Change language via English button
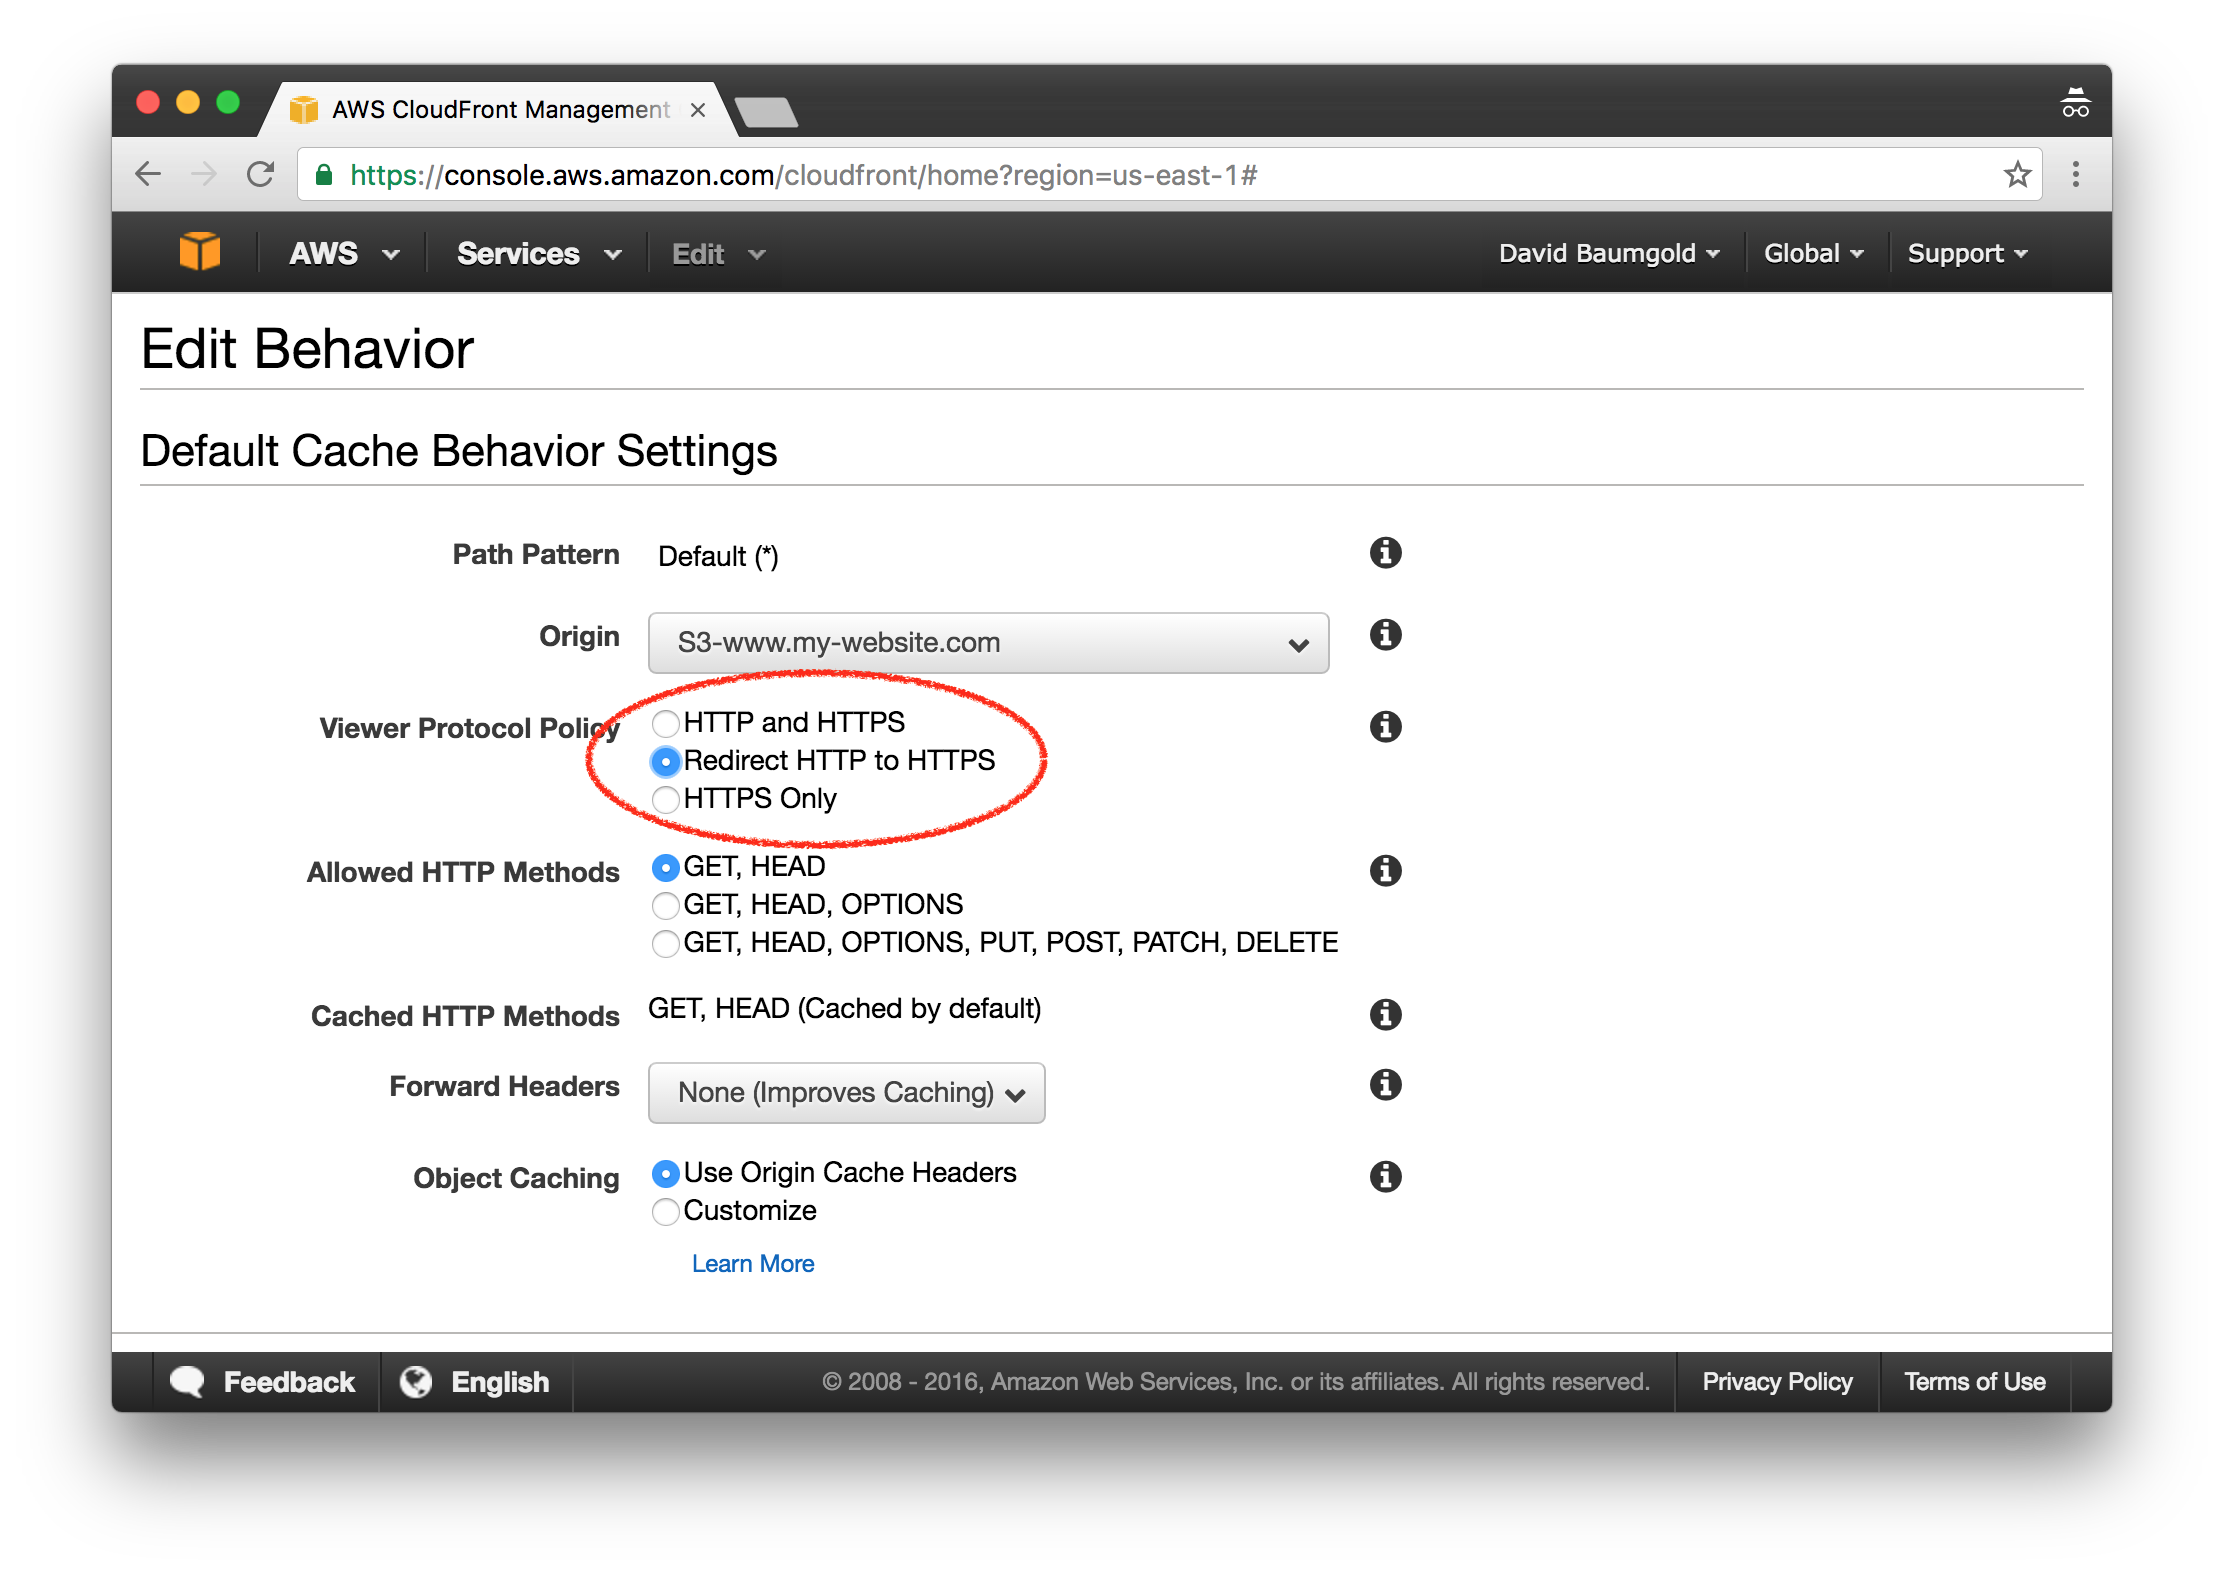 476,1382
